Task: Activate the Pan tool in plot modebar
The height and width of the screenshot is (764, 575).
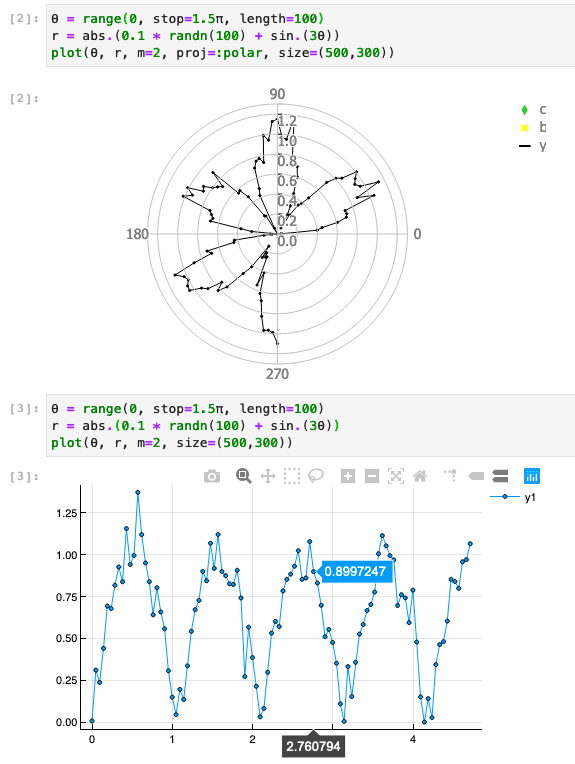Action: [x=268, y=476]
